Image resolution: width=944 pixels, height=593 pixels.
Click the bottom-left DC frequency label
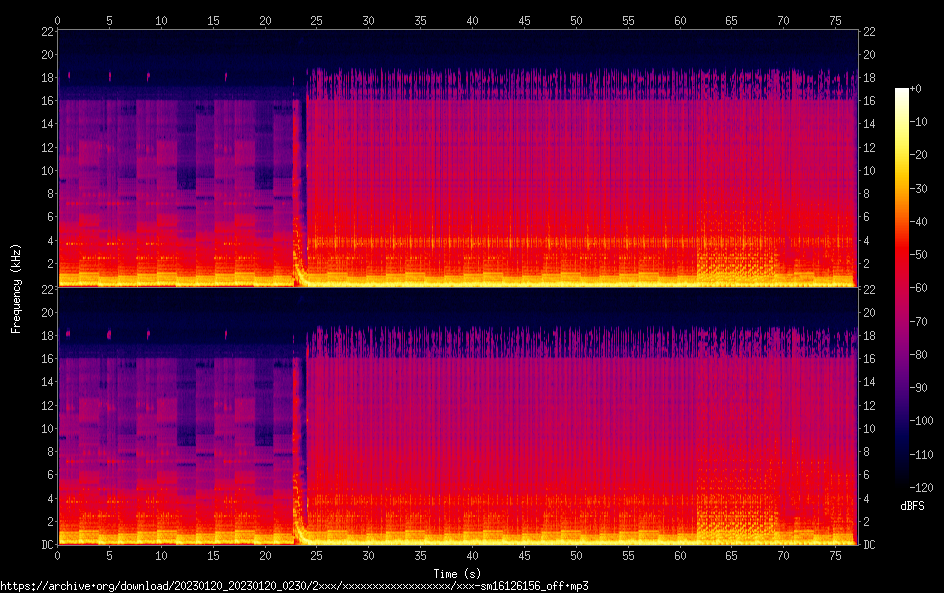tap(46, 545)
